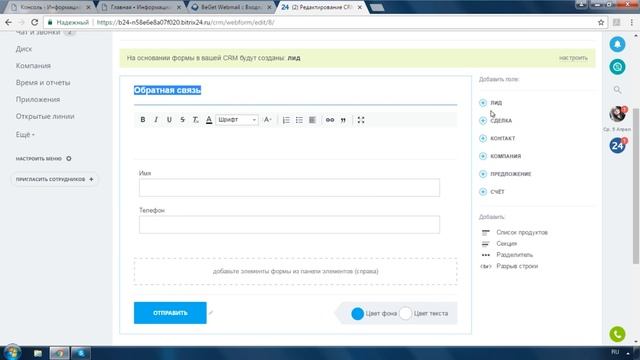Open the notifications bell
Screen dimensions: 640x360
coord(617,44)
